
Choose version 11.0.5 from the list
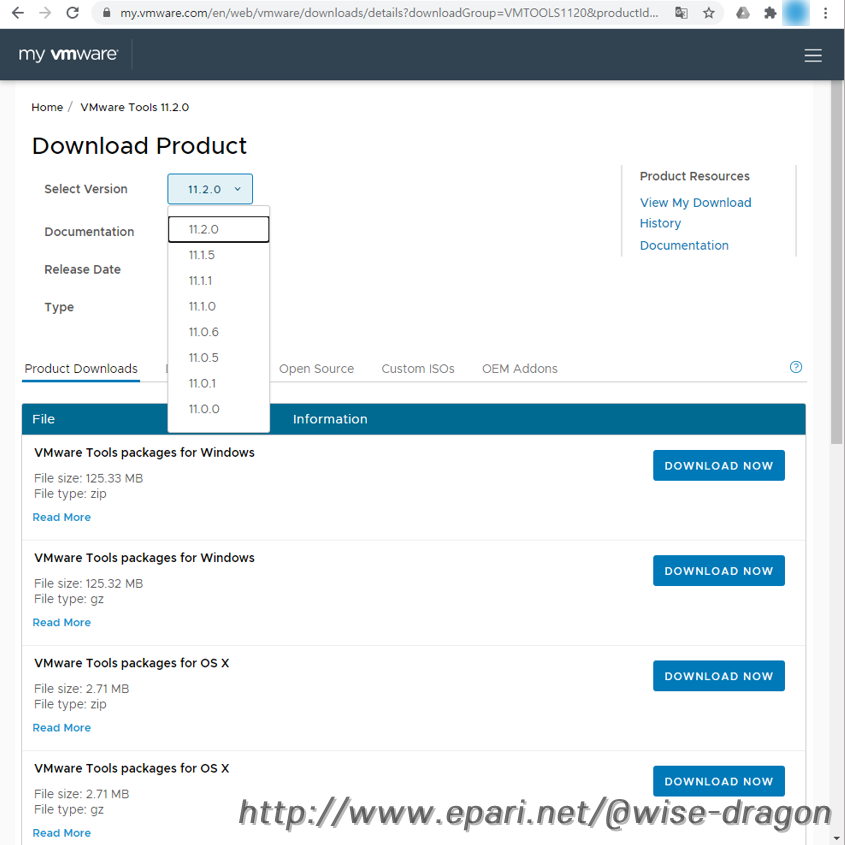pyautogui.click(x=218, y=357)
